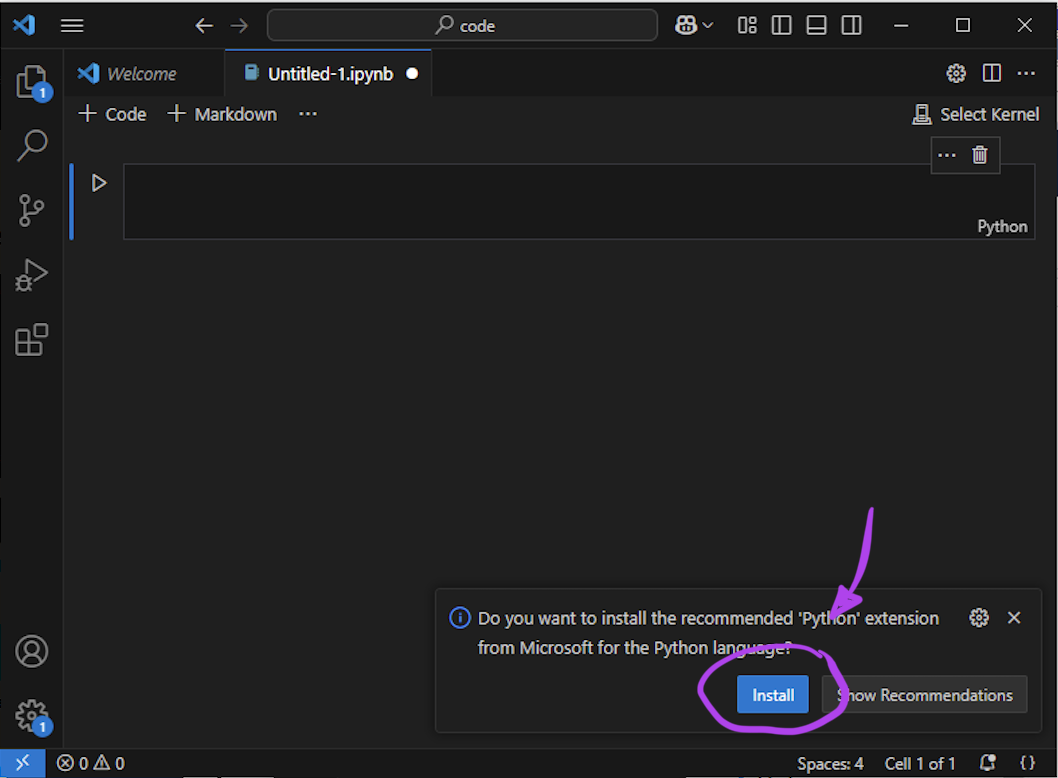This screenshot has height=778, width=1058.
Task: Click the Install button in notification
Action: (773, 695)
